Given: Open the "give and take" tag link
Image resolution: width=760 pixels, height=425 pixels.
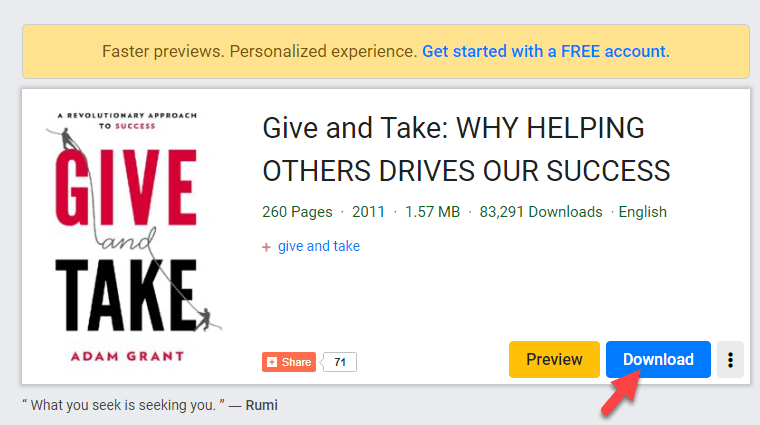Looking at the screenshot, I should tap(319, 246).
